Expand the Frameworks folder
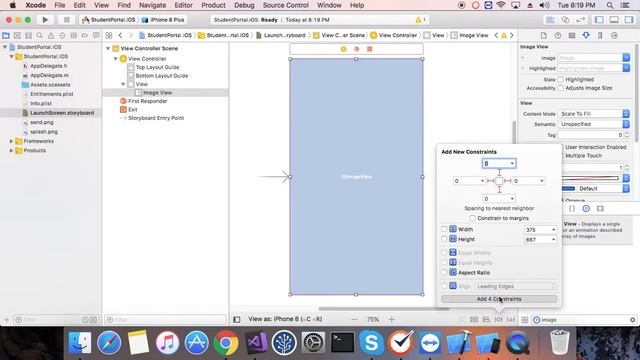The image size is (640, 360). click(11, 141)
